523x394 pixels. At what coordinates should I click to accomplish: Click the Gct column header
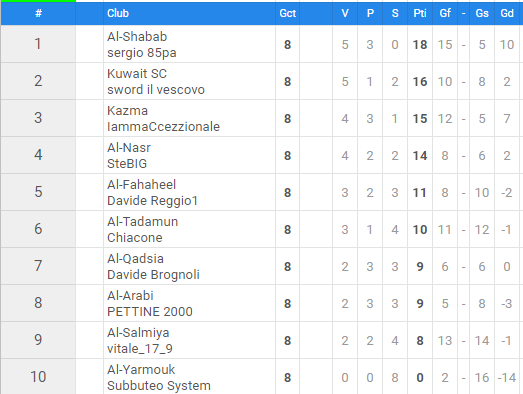[288, 13]
